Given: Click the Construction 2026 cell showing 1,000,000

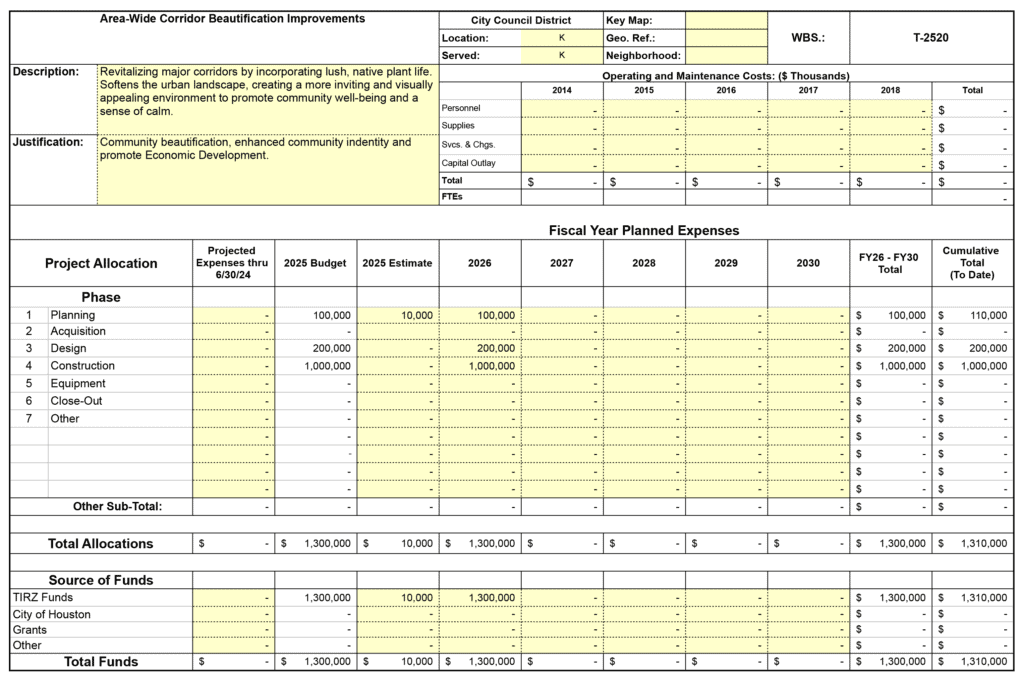Looking at the screenshot, I should [479, 366].
